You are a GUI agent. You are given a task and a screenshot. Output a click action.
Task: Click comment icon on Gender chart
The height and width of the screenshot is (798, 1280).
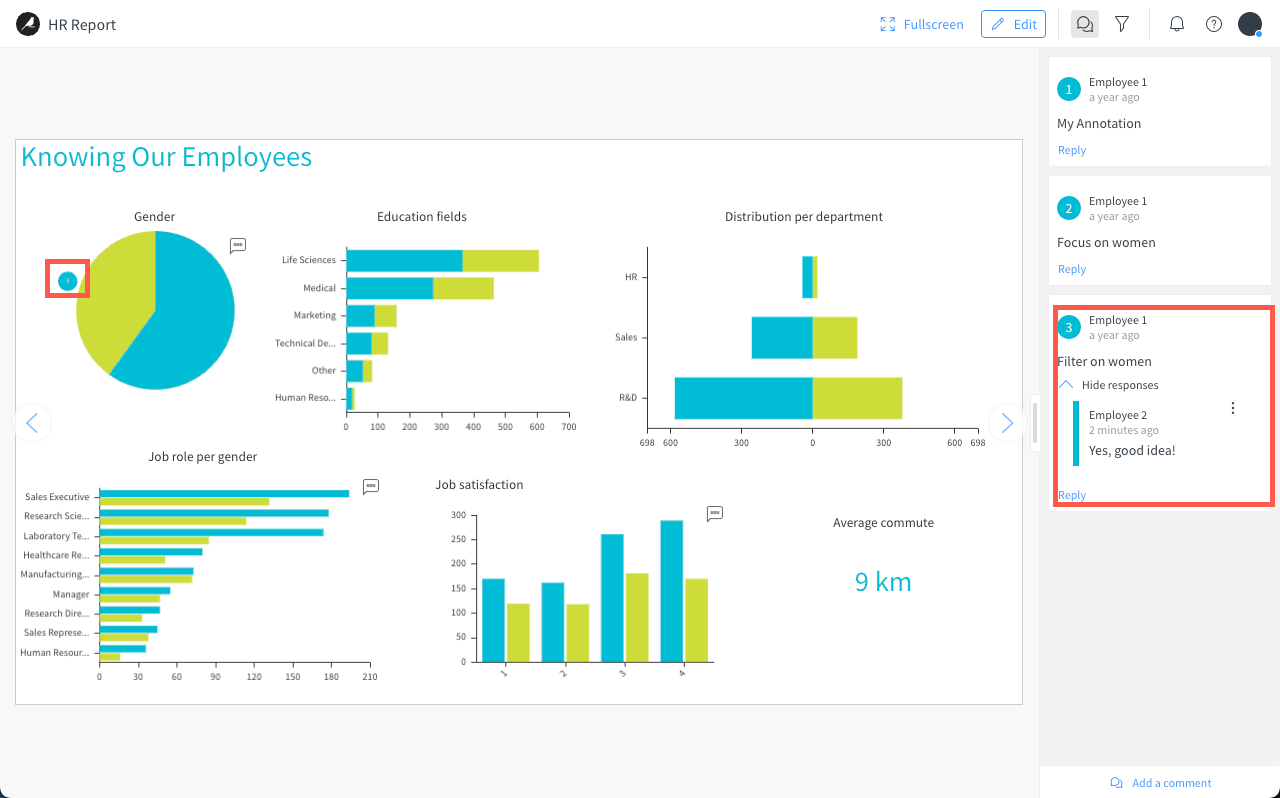click(x=238, y=245)
